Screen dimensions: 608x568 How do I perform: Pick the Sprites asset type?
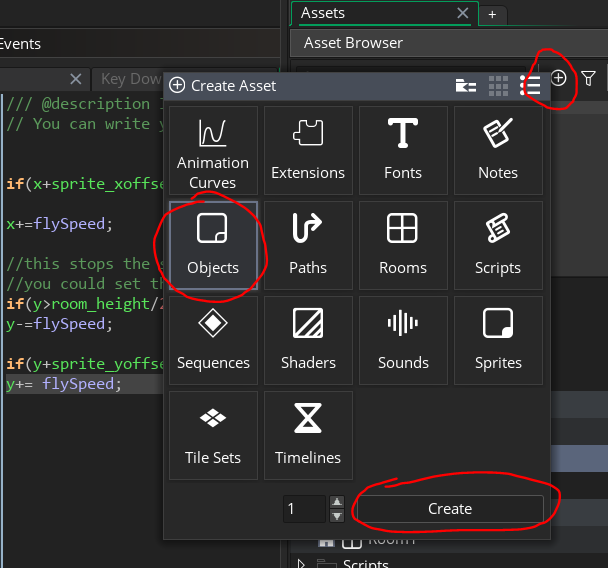(x=498, y=340)
